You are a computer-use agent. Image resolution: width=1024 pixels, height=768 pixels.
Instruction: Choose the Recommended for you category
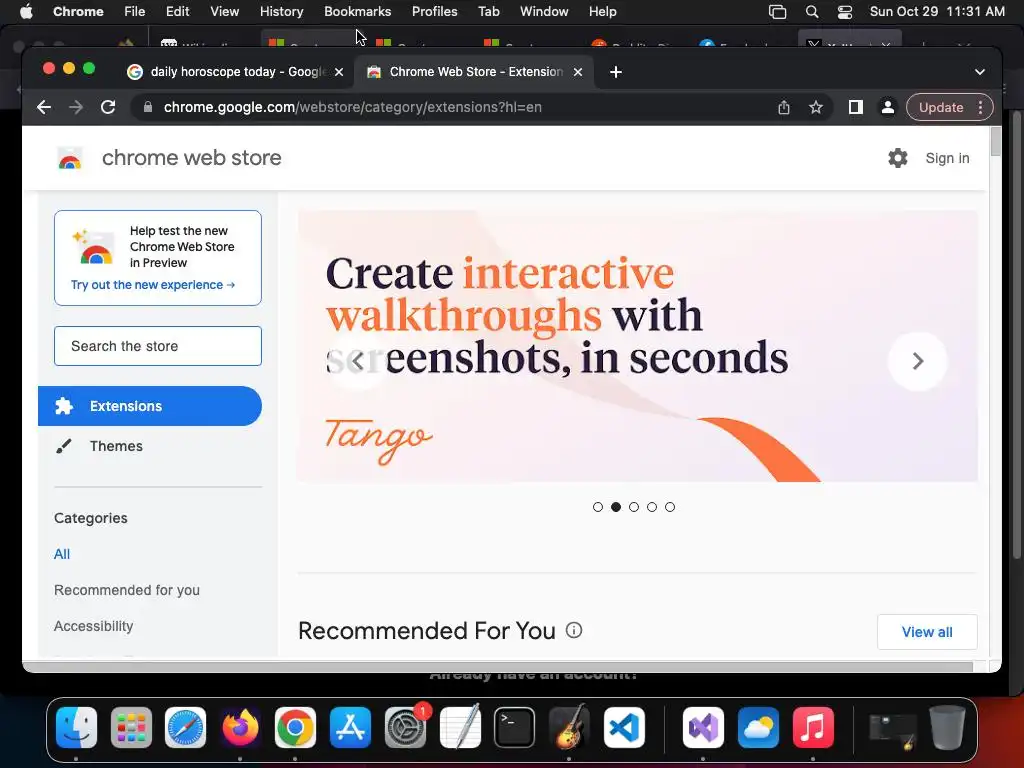coord(127,590)
